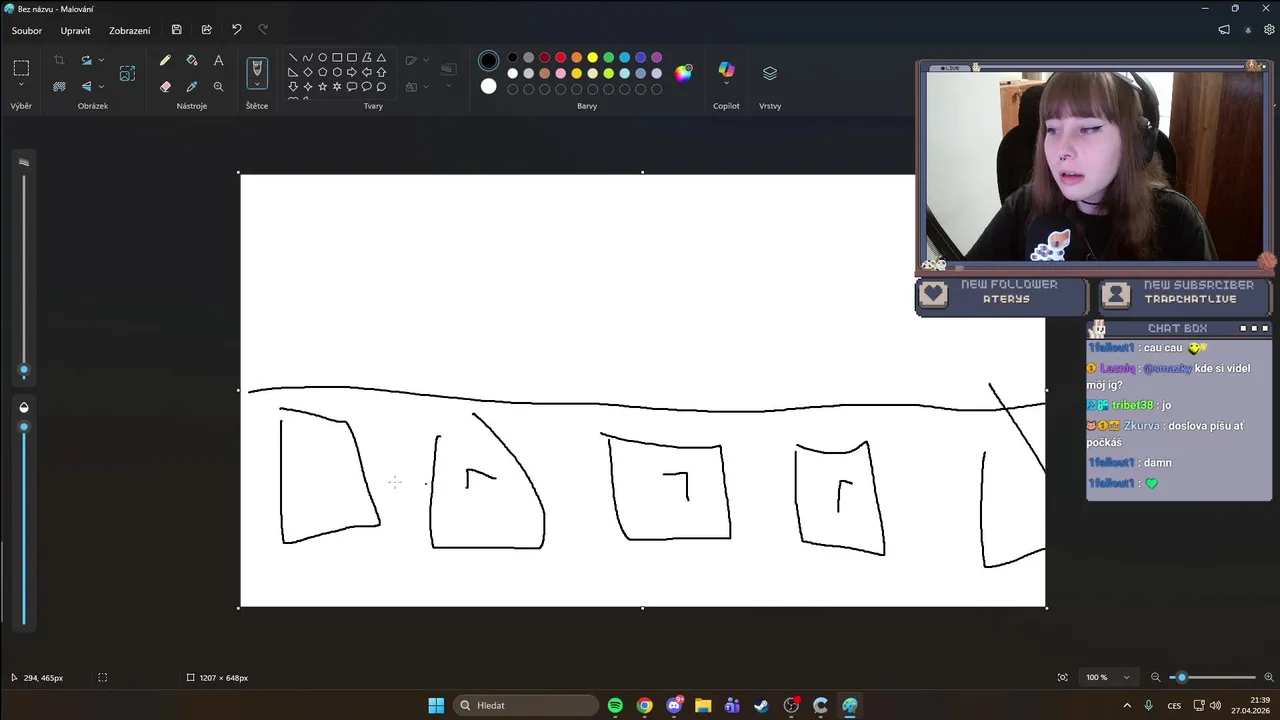This screenshot has height=720, width=1280.
Task: Click the rectangular selection tool icon
Action: [x=21, y=68]
